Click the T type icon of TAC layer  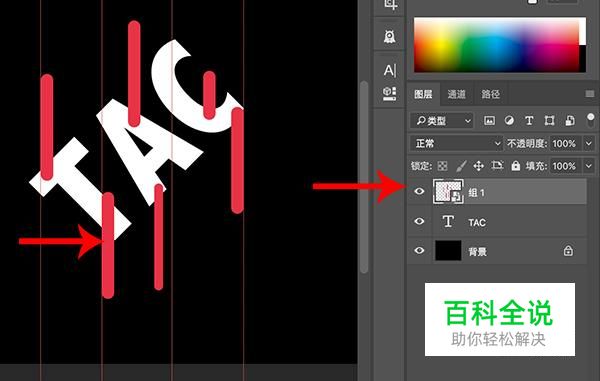448,221
